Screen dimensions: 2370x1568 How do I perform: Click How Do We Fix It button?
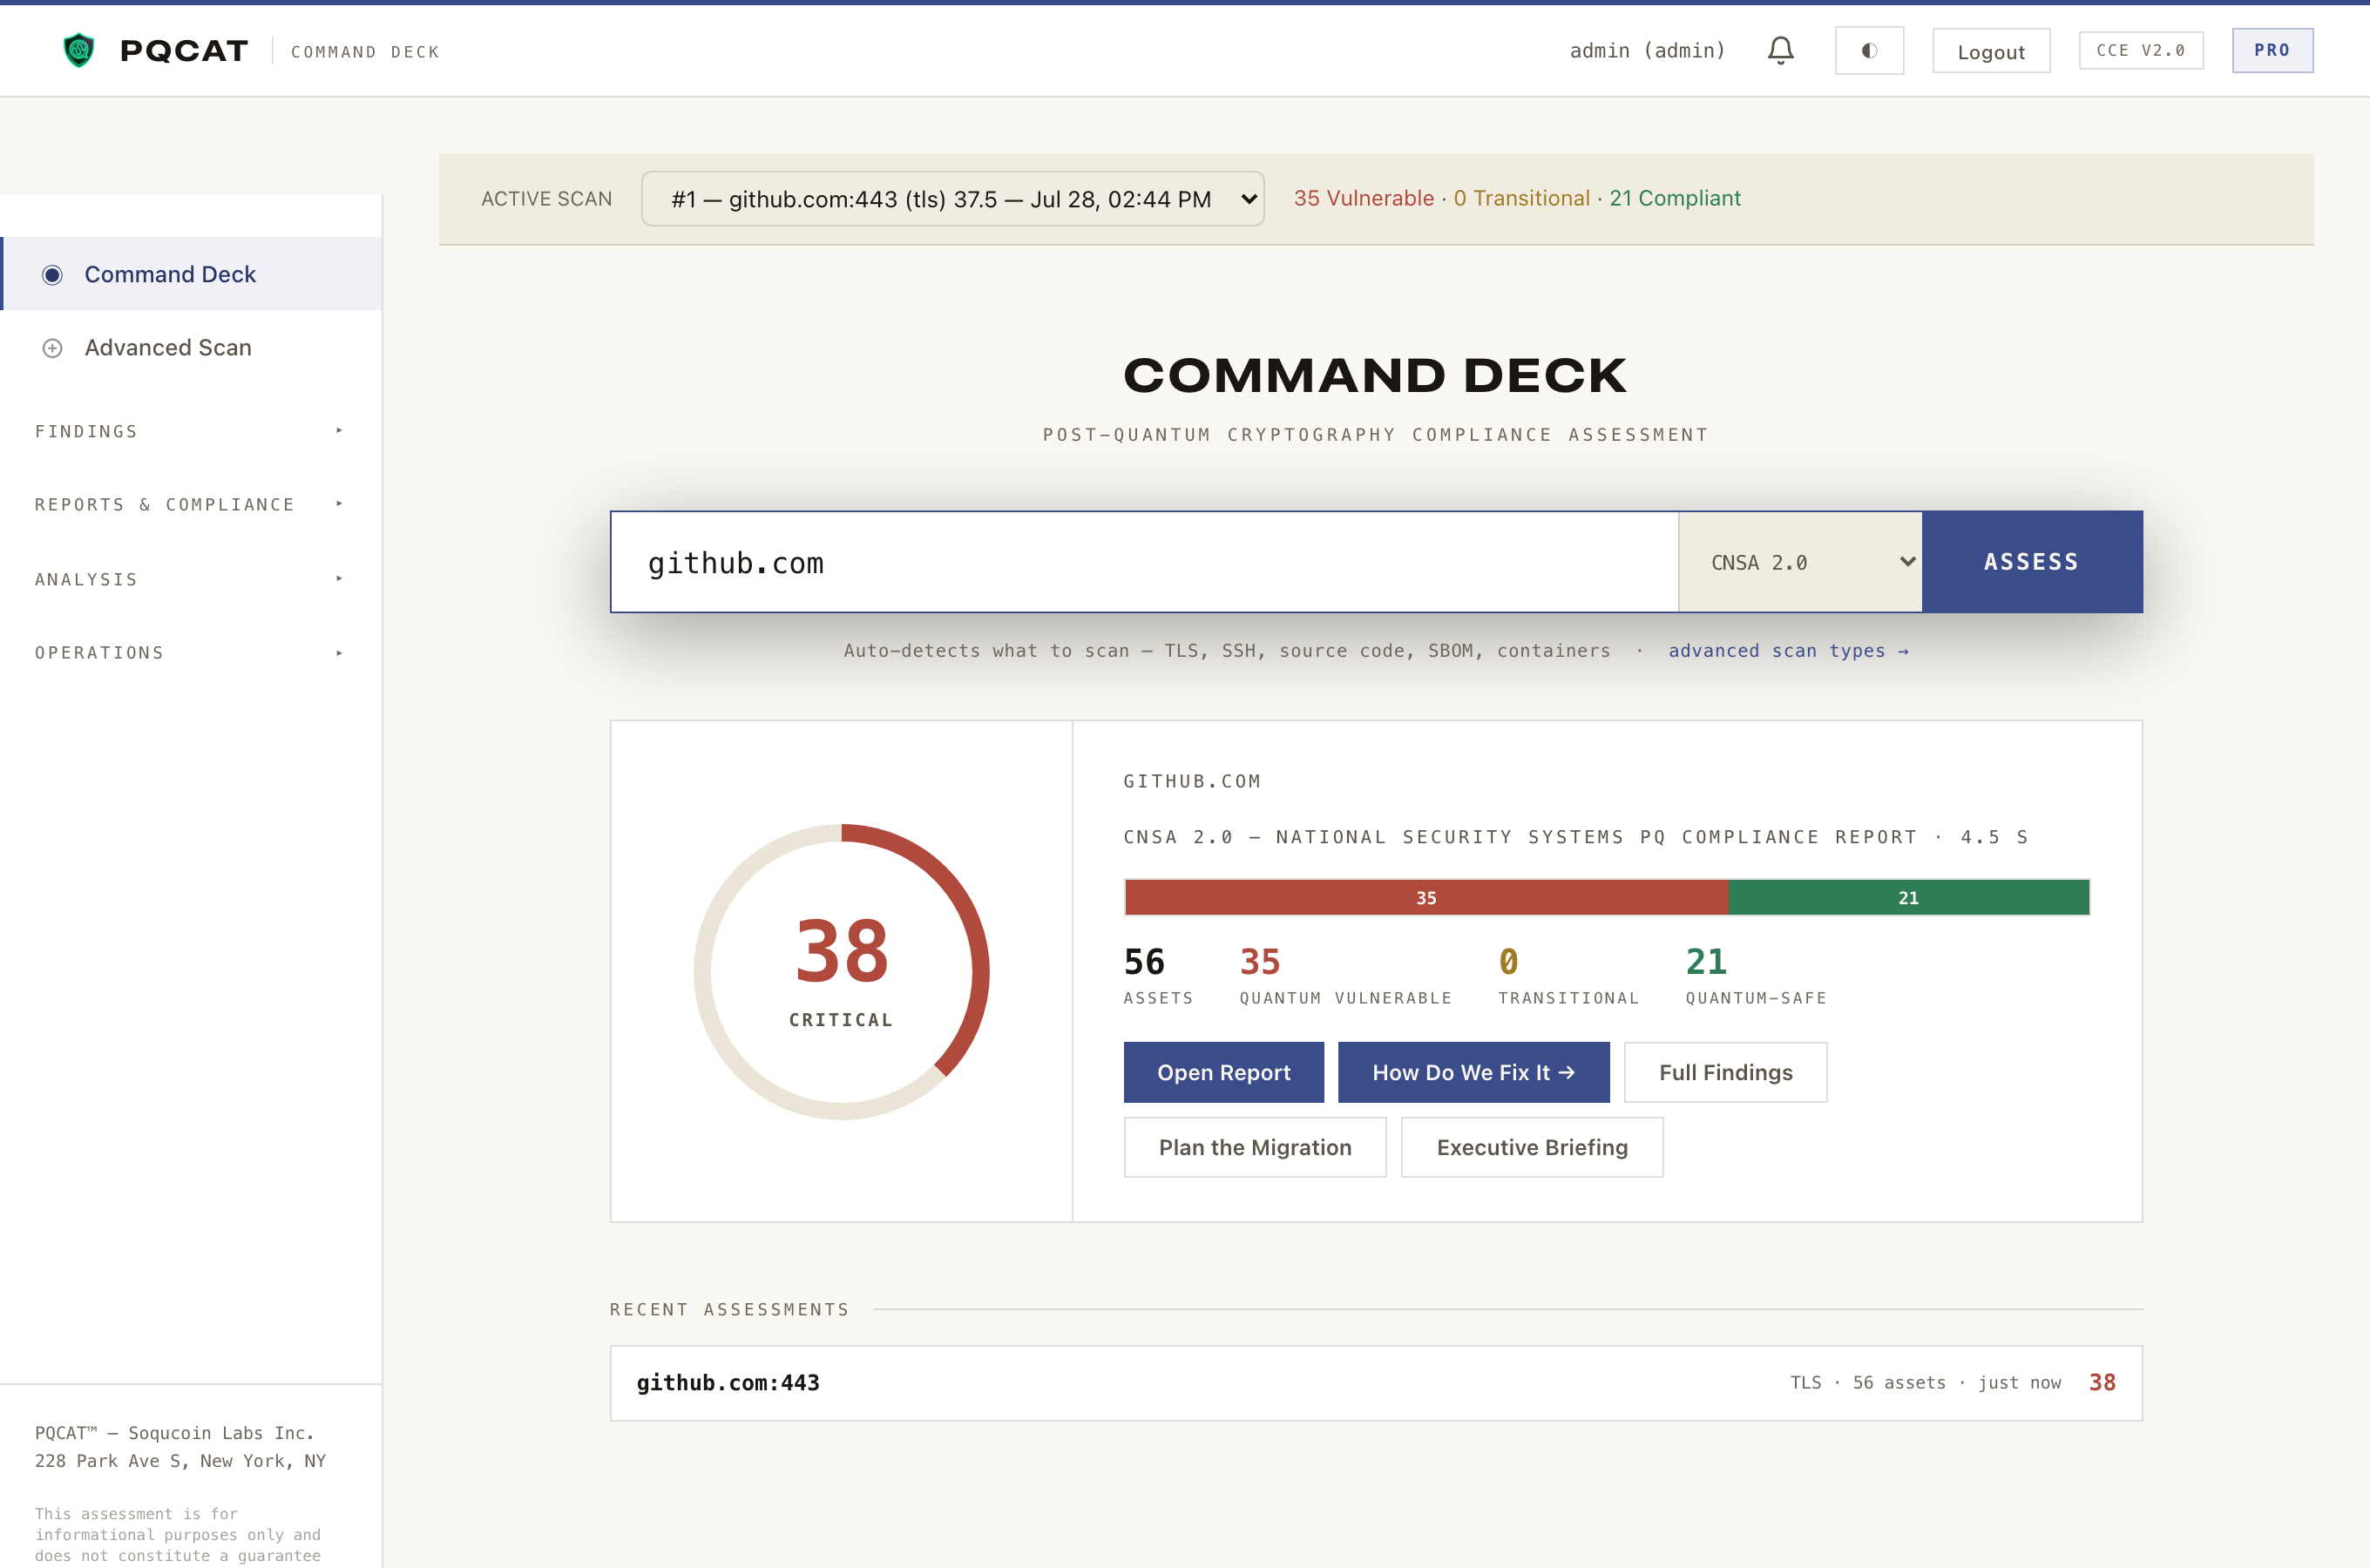[1473, 1072]
